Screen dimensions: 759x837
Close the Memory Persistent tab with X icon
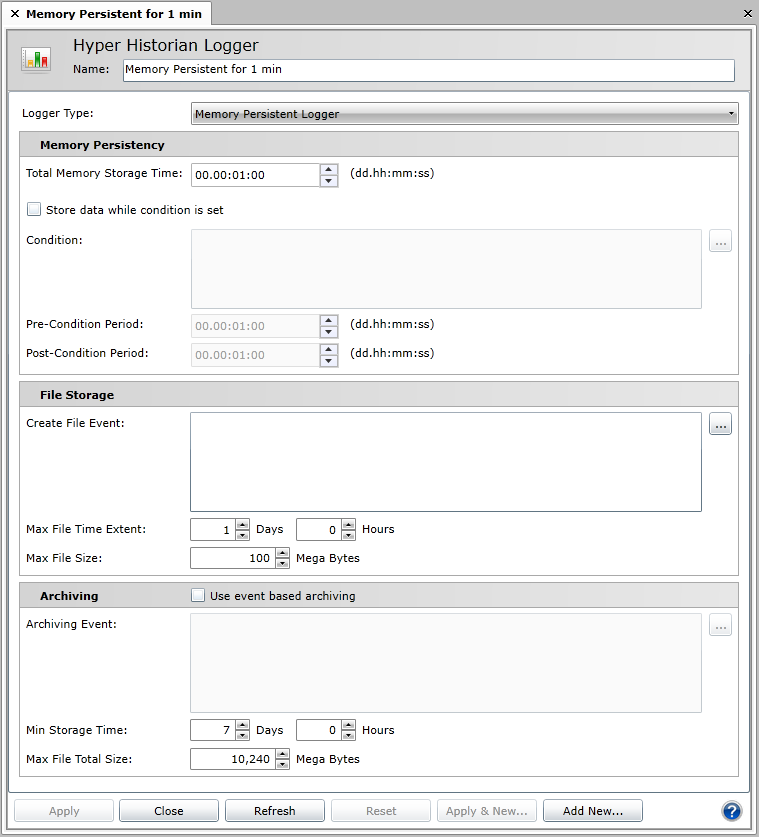pyautogui.click(x=15, y=14)
